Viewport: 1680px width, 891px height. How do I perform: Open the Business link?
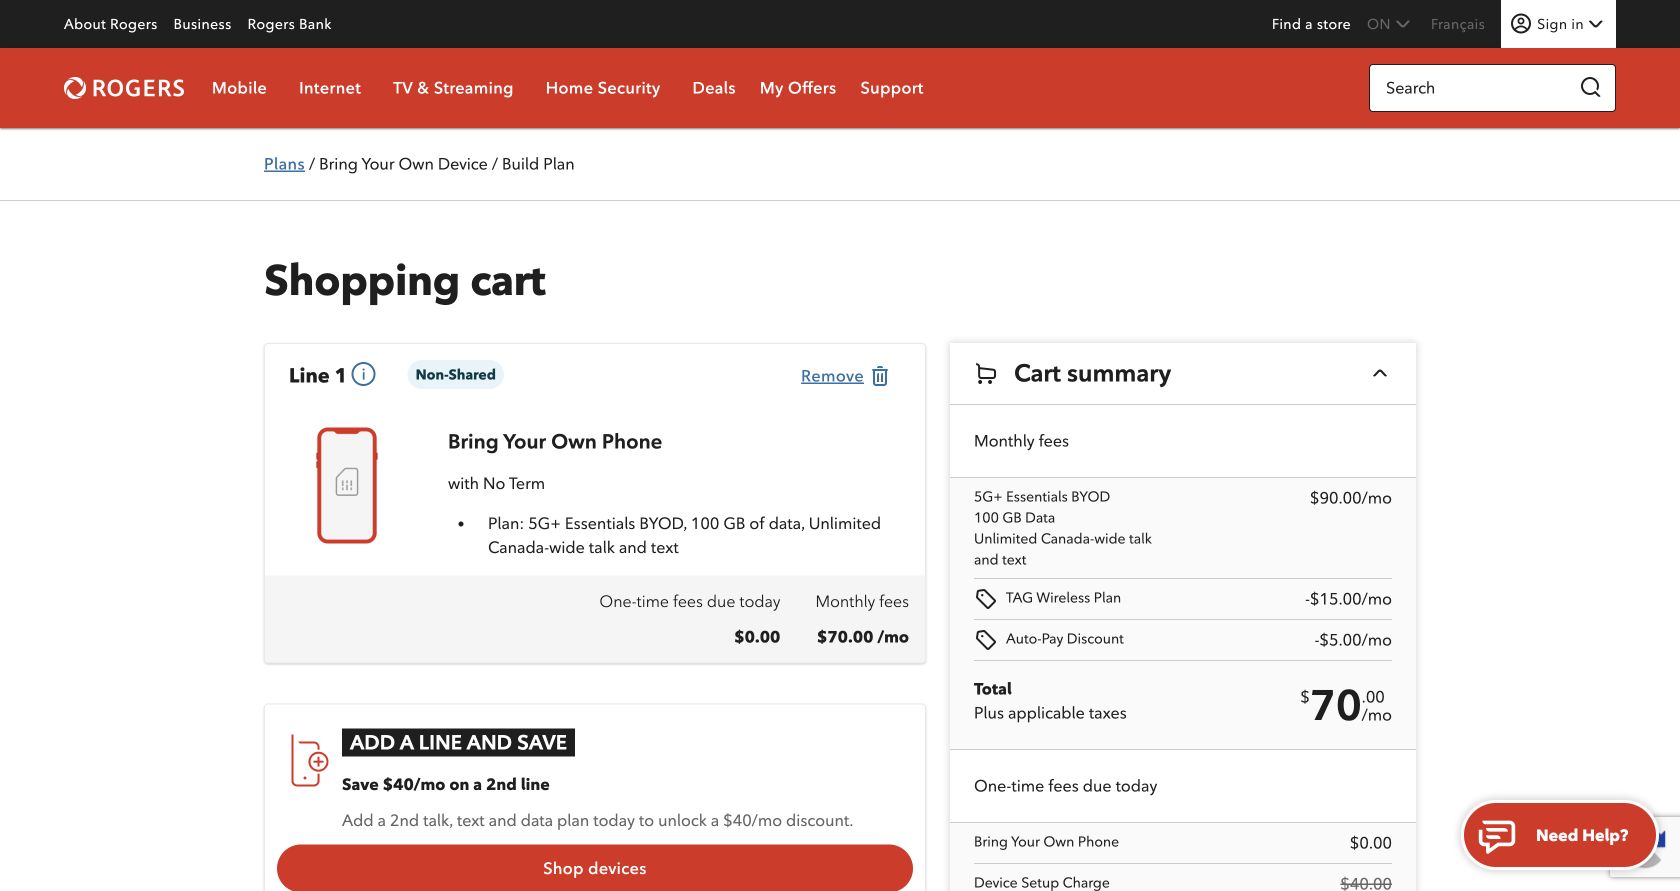click(x=202, y=24)
